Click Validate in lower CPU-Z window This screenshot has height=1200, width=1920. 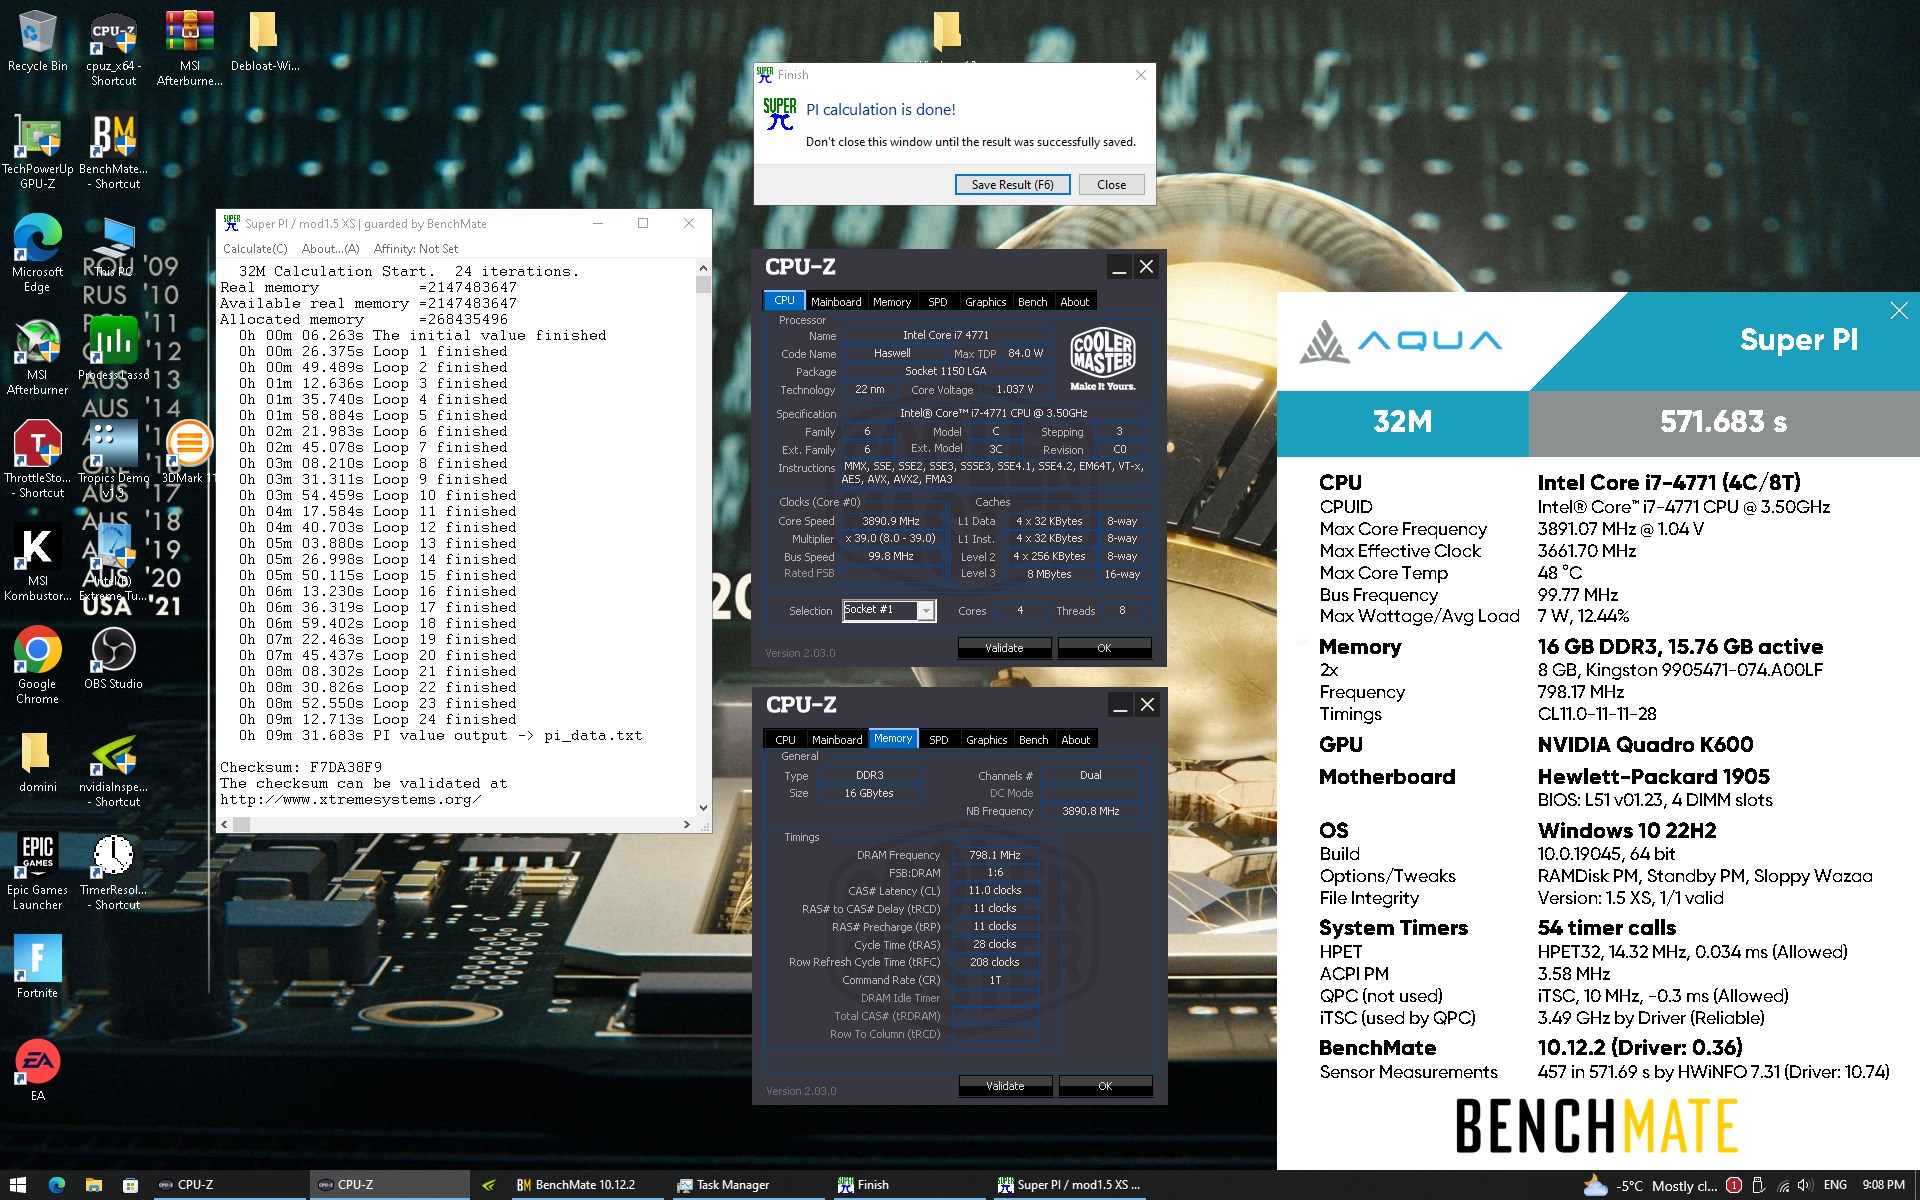click(1005, 1086)
